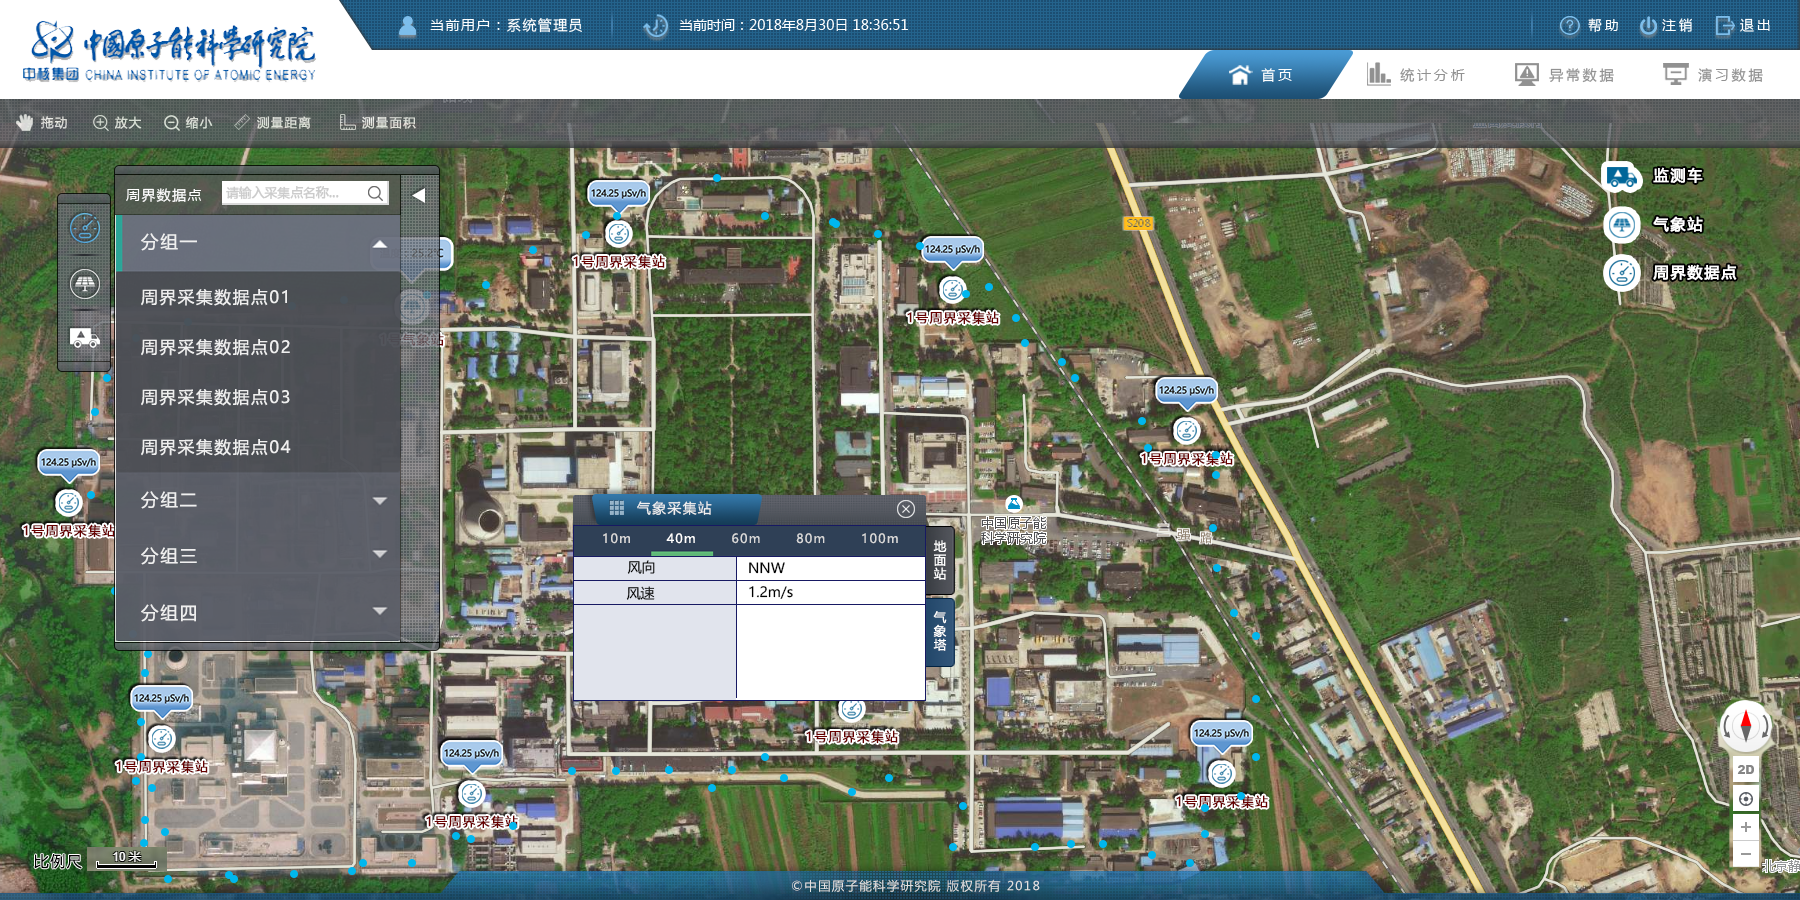1800x900 pixels.
Task: Collapse the 分组一 group
Action: coord(379,243)
